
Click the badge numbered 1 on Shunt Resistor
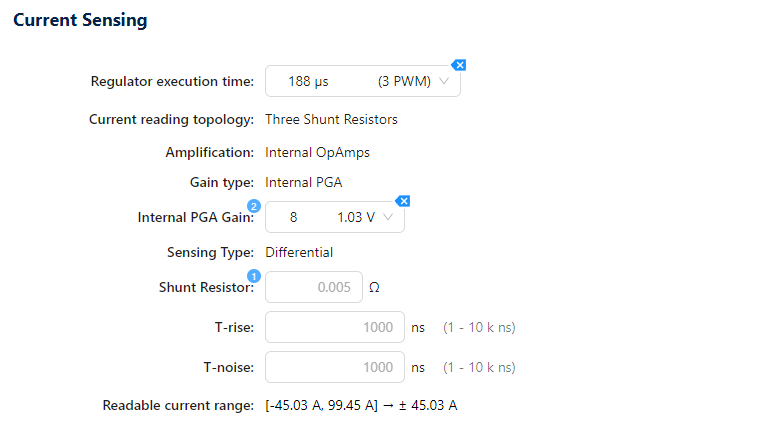pos(253,276)
